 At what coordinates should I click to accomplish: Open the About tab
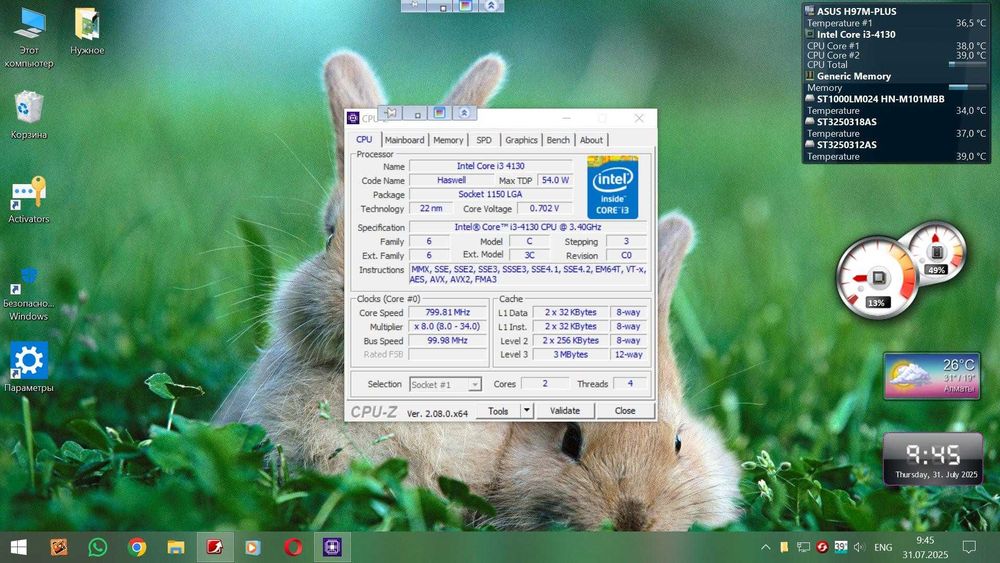591,140
